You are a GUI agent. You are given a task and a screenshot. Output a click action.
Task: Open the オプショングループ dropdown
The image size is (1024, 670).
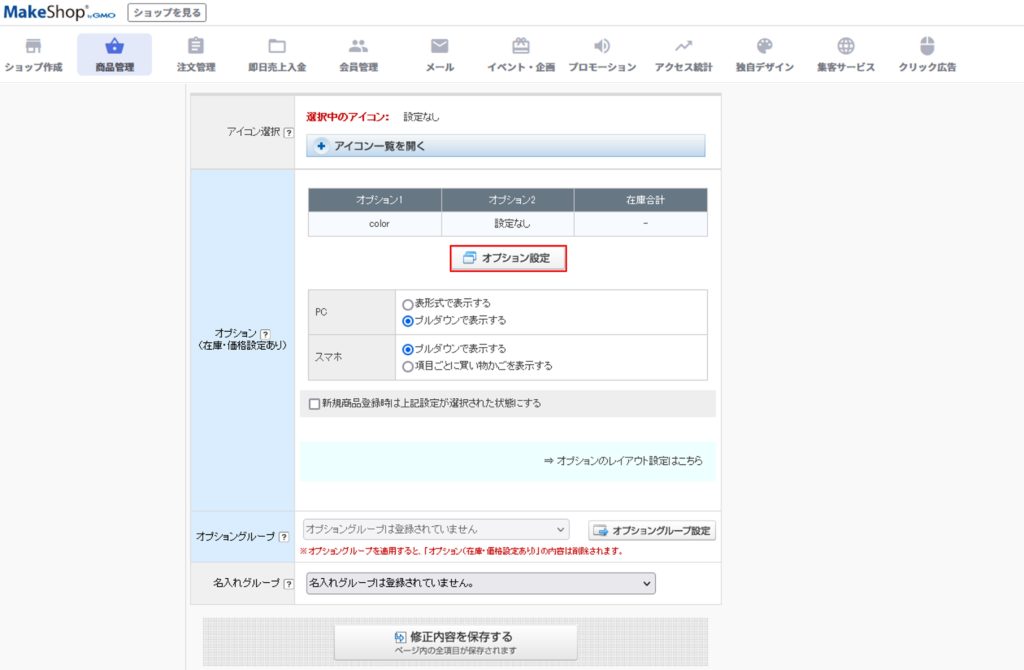click(435, 529)
